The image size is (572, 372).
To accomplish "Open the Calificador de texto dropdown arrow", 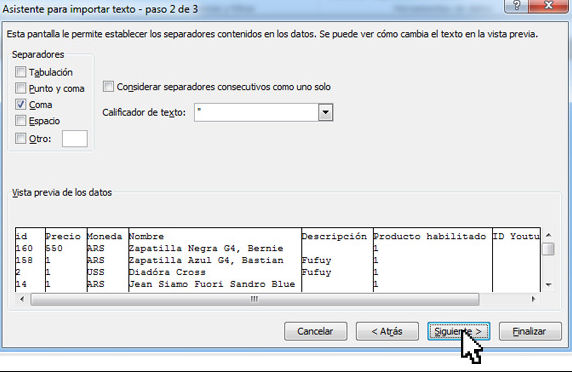I will click(325, 112).
